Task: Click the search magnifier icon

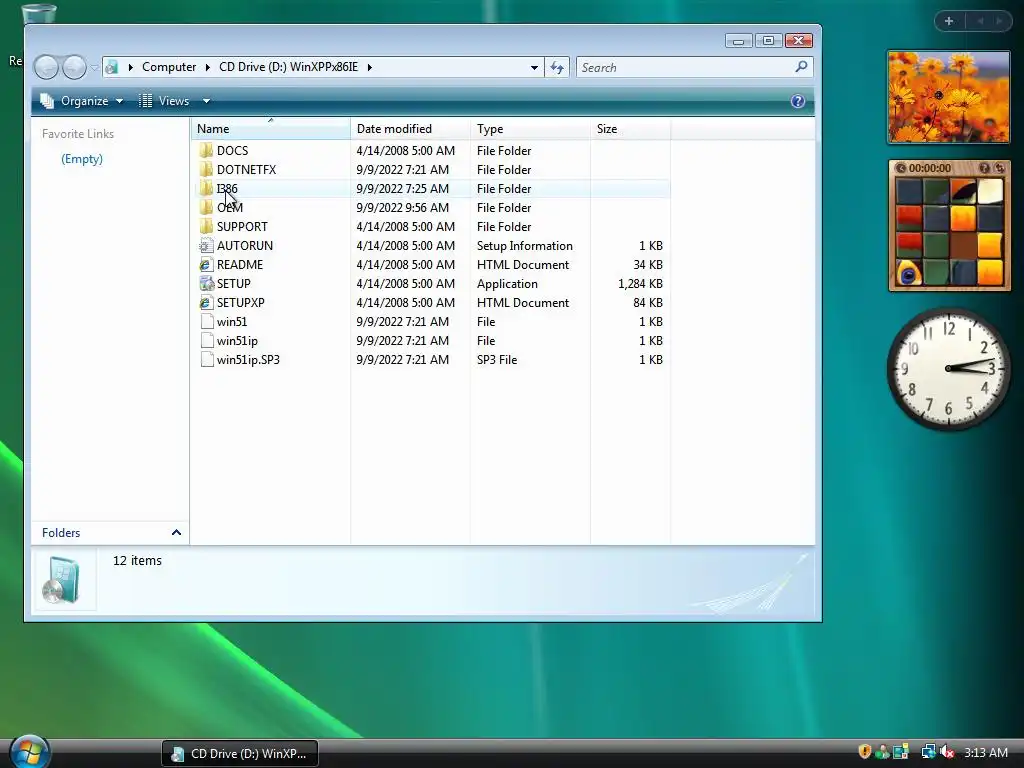Action: pyautogui.click(x=801, y=67)
